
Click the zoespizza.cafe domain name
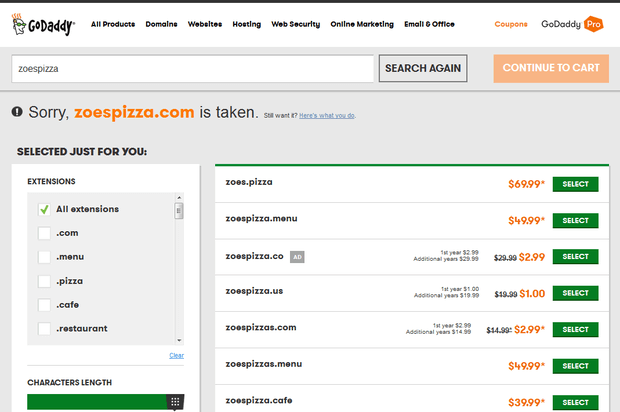tap(259, 401)
